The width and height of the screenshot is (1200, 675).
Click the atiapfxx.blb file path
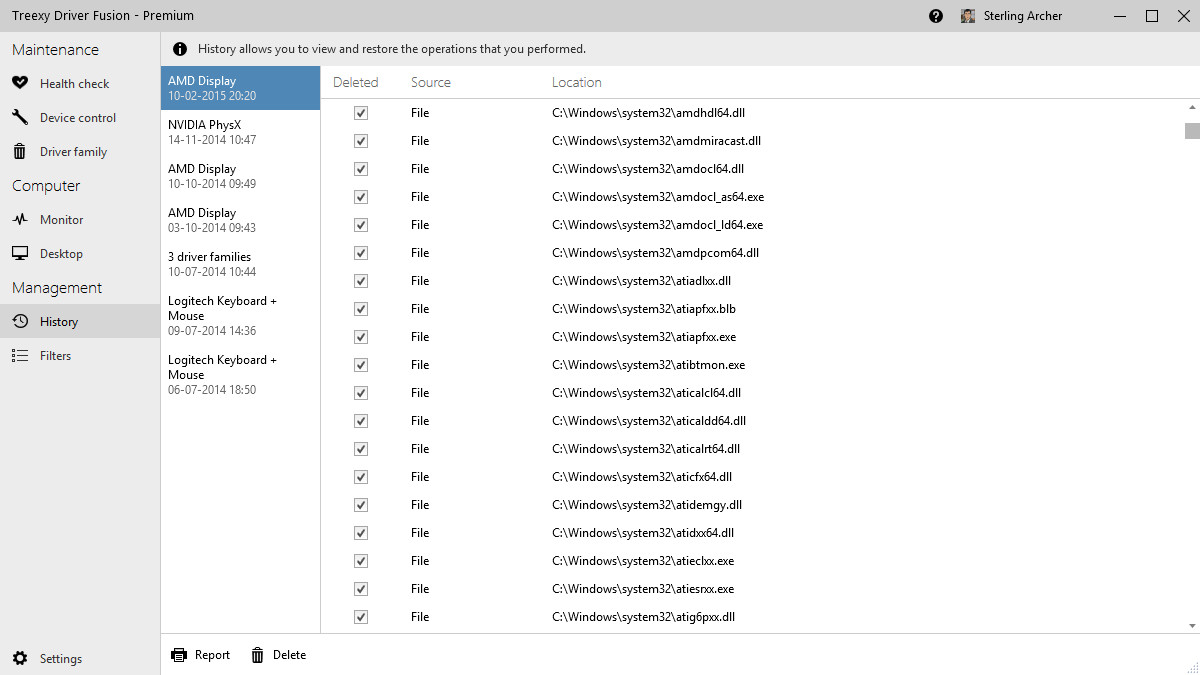tap(644, 309)
